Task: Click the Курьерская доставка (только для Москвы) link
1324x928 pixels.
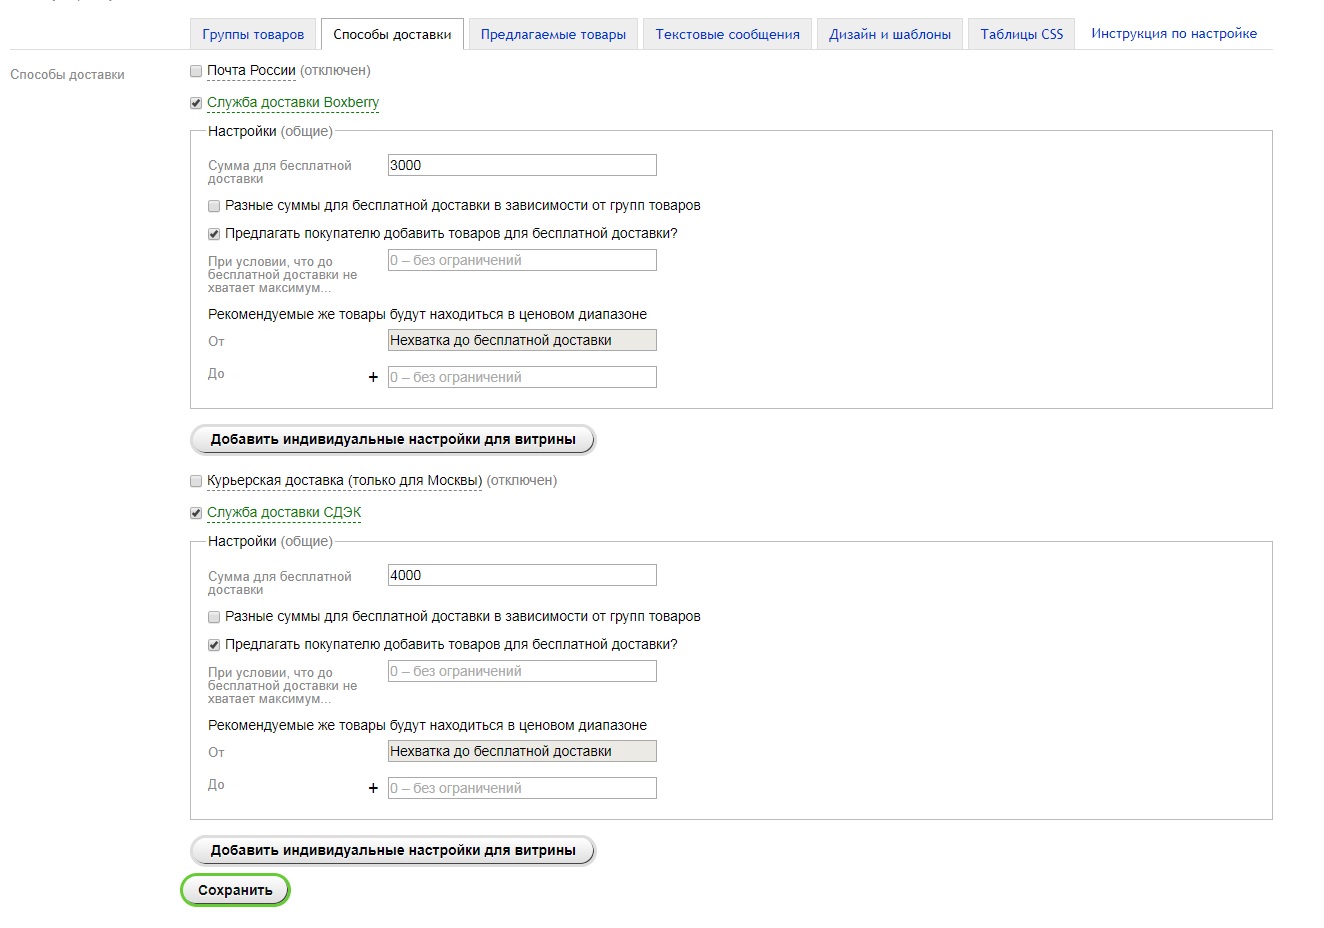Action: [x=344, y=480]
